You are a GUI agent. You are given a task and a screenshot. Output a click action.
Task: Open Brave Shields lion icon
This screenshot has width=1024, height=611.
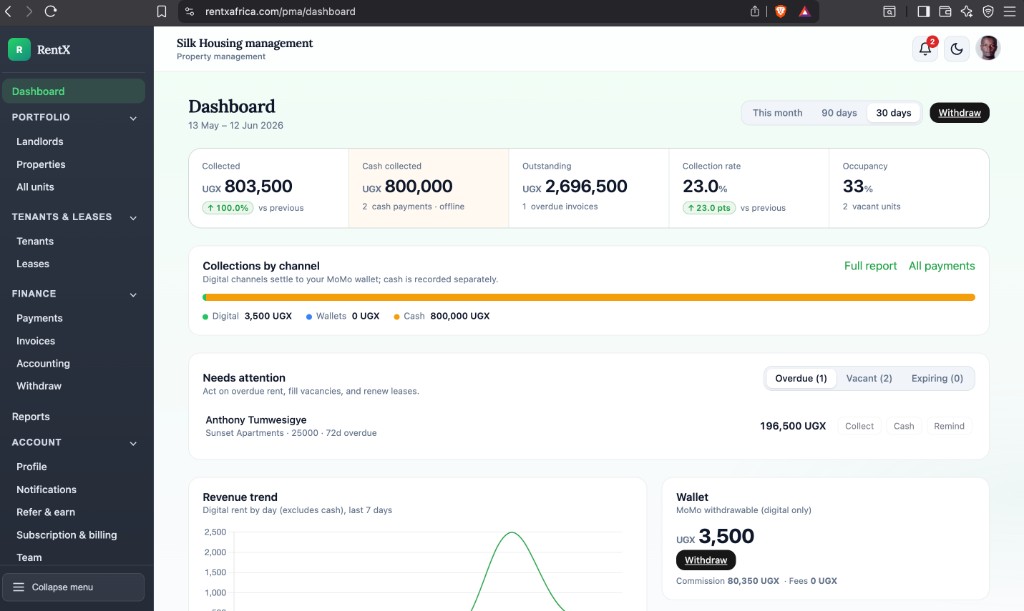point(780,11)
